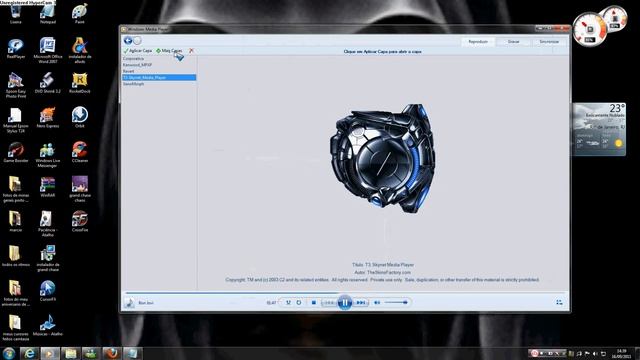Open the Game Booster shortcut
Viewport: 640px width, 360px height.
coord(16,153)
